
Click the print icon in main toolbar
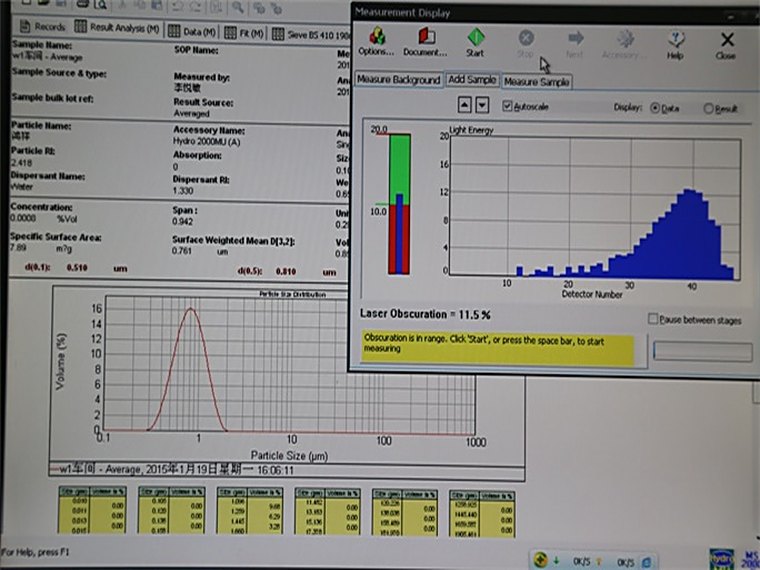click(x=82, y=4)
